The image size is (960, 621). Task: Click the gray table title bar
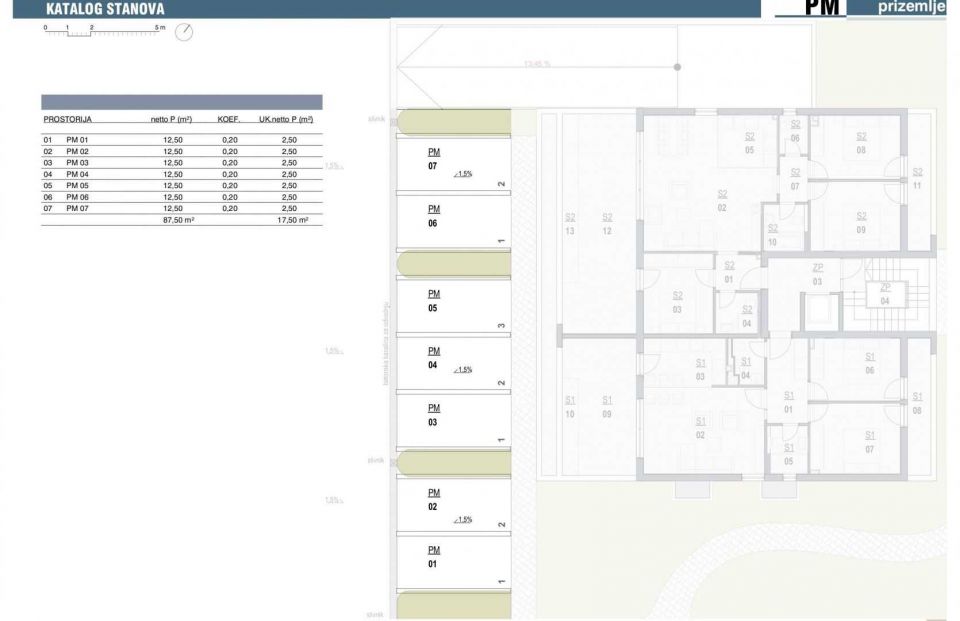pos(181,102)
